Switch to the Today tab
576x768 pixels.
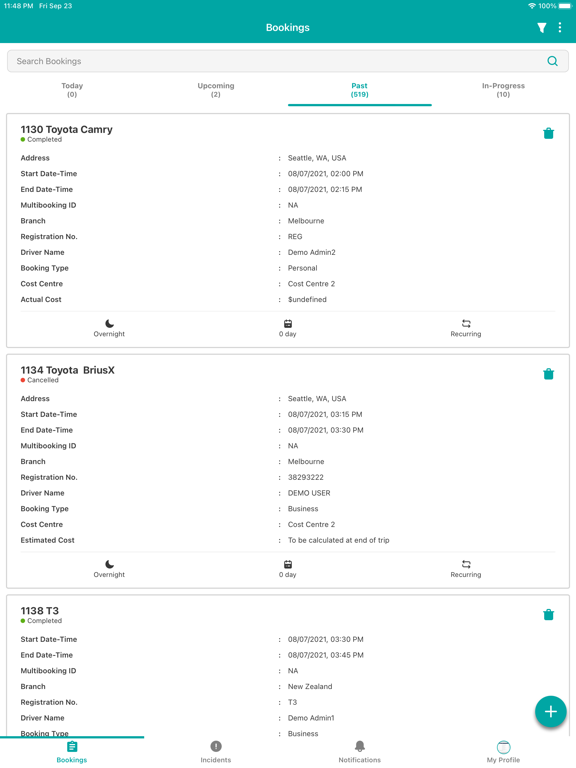pyautogui.click(x=72, y=90)
